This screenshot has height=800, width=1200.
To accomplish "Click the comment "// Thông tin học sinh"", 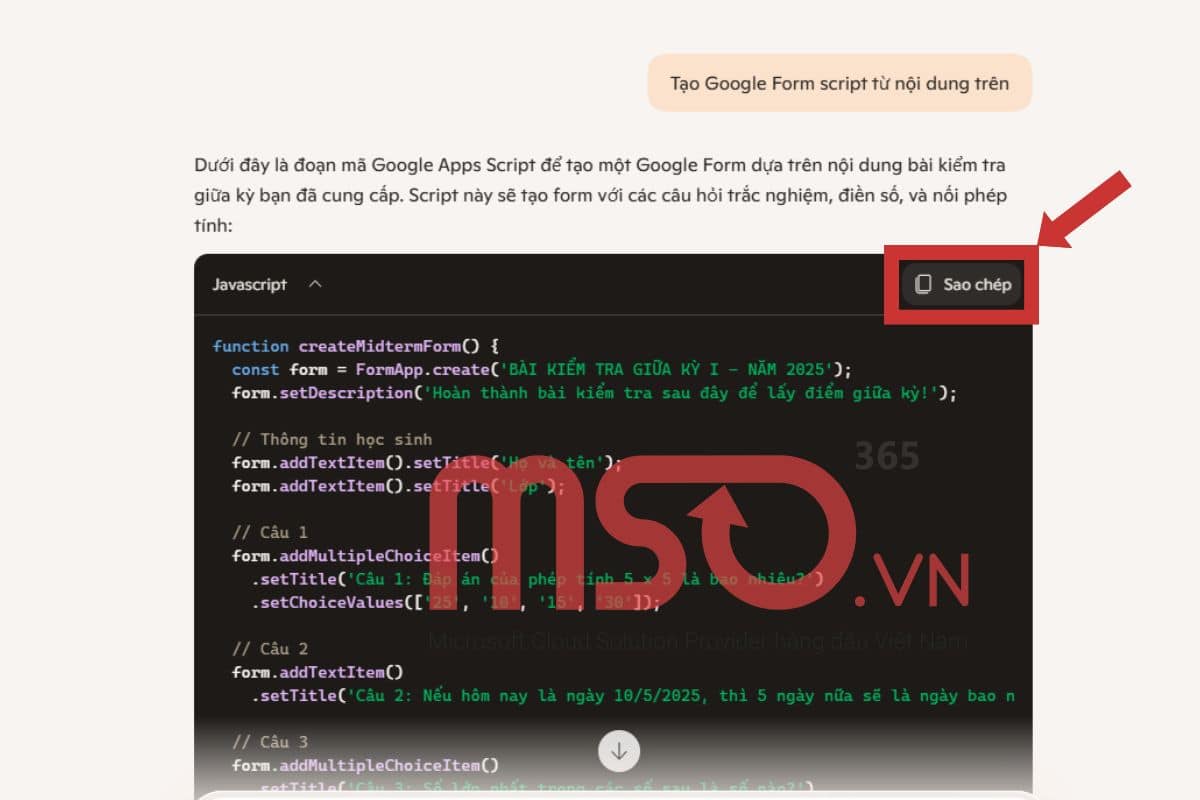I will 332,439.
